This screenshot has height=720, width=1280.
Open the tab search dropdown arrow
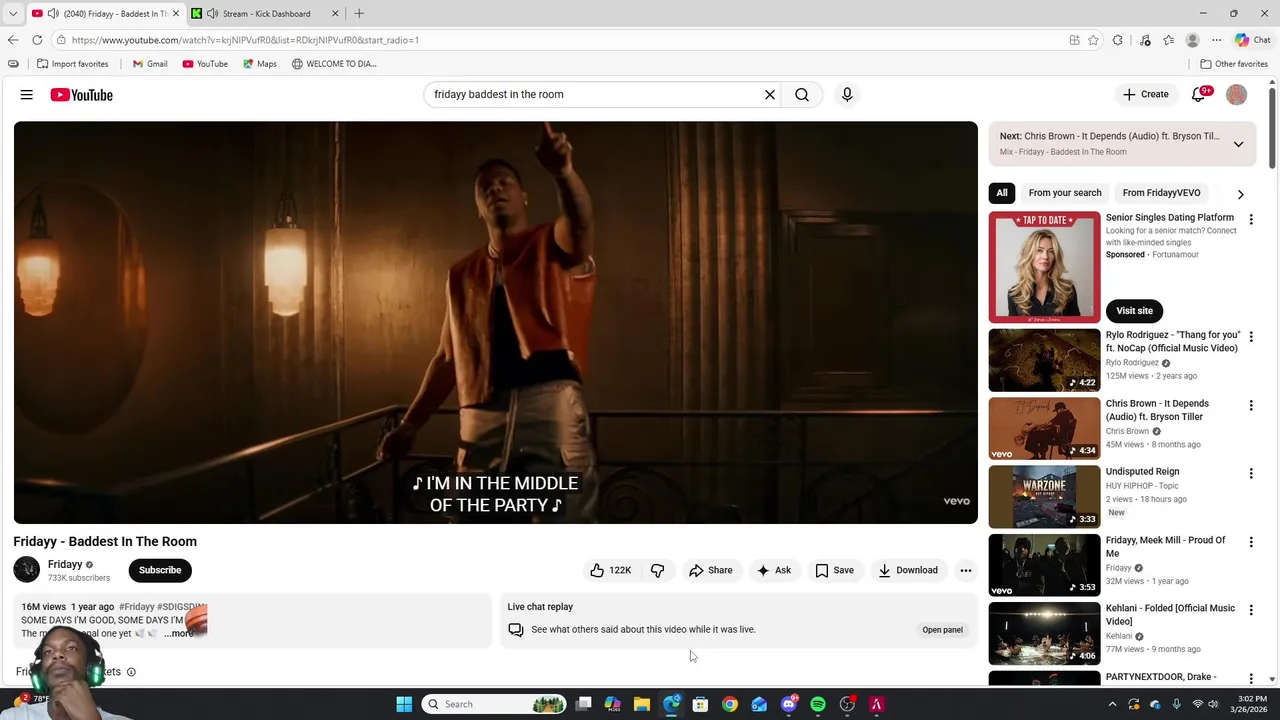click(13, 14)
